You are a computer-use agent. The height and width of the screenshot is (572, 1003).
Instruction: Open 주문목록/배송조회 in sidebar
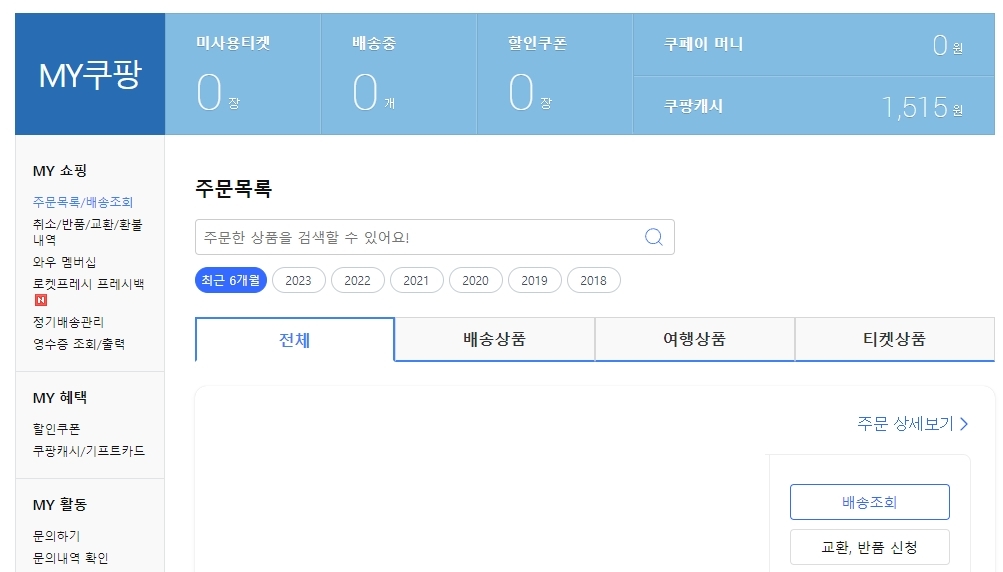[83, 202]
